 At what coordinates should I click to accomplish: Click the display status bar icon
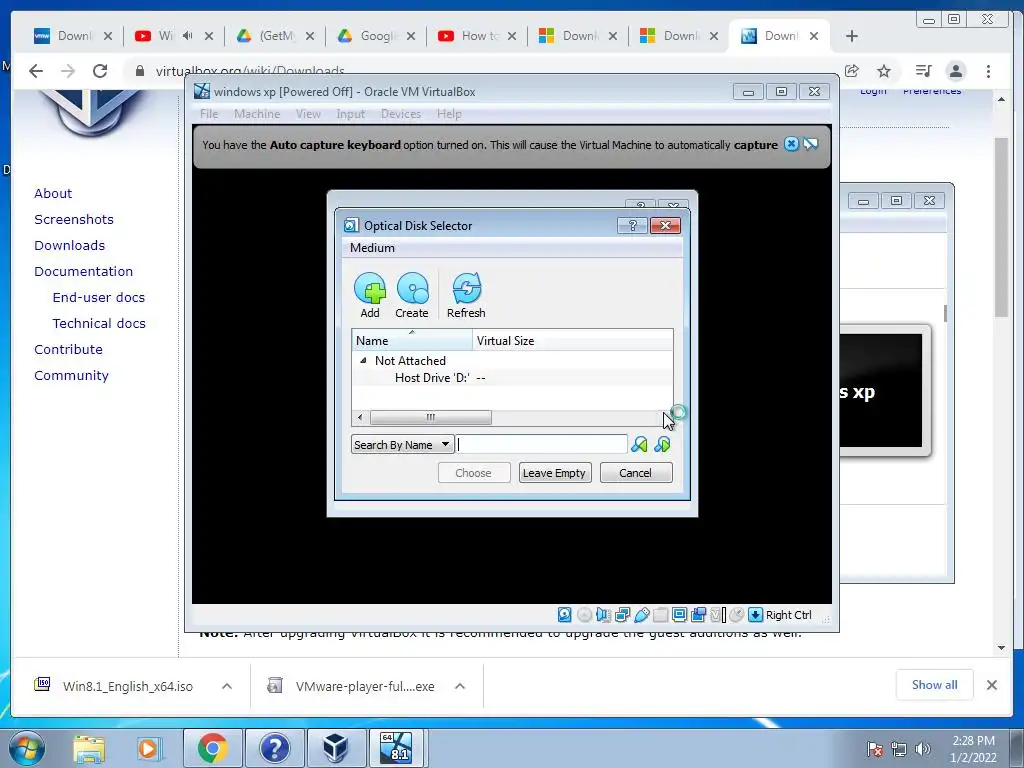click(679, 615)
